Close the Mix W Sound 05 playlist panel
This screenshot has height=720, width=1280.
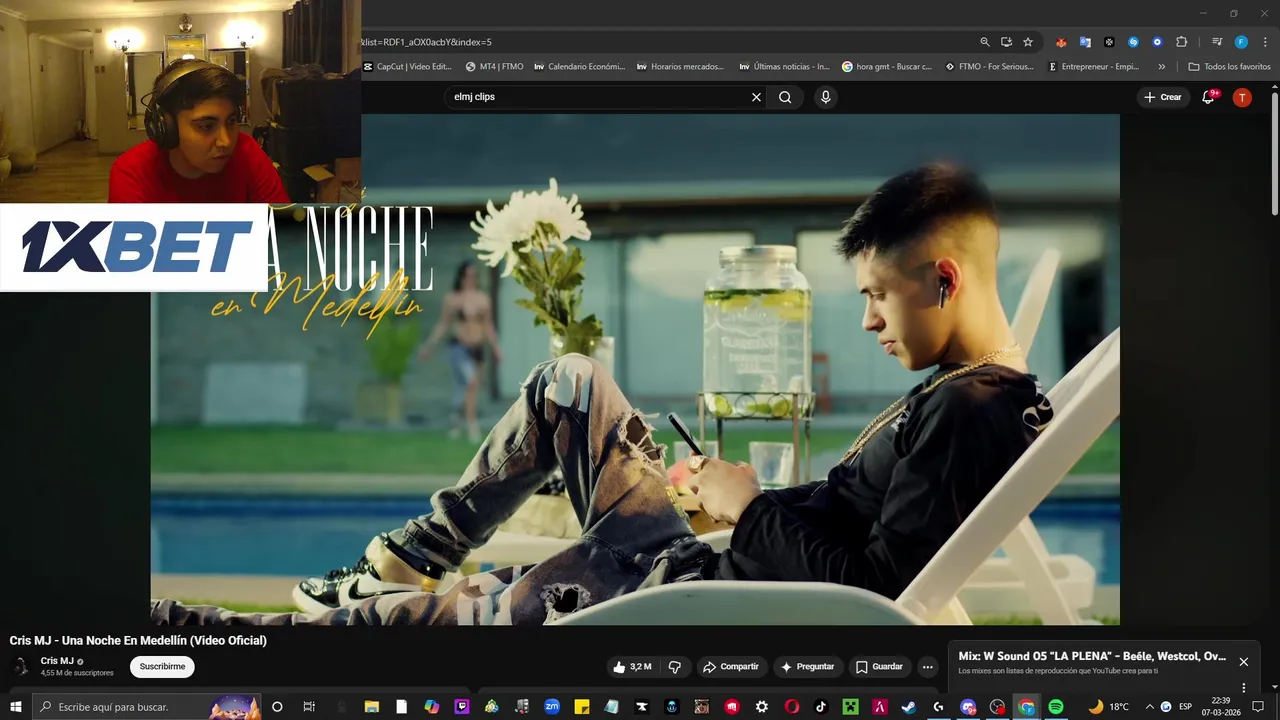(1244, 662)
